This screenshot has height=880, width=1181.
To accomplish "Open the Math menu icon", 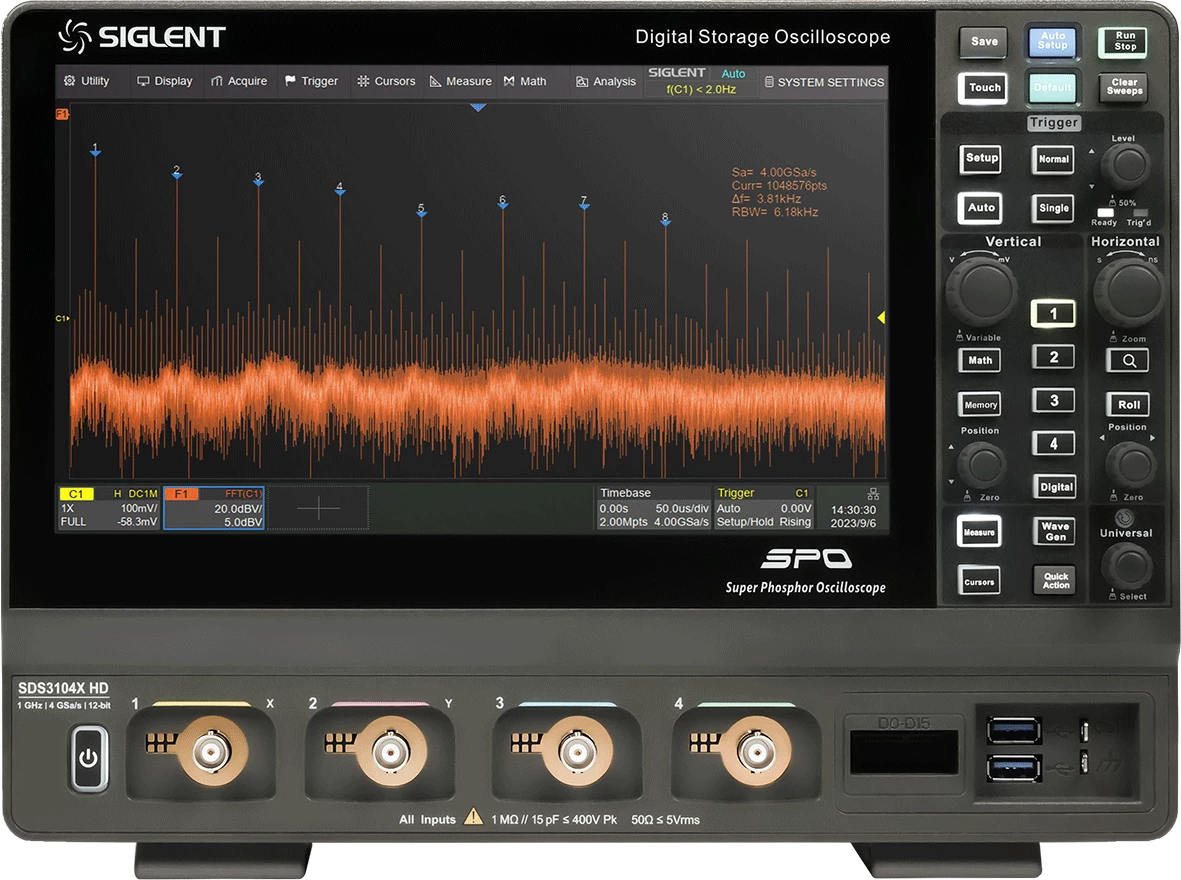I will [x=509, y=81].
